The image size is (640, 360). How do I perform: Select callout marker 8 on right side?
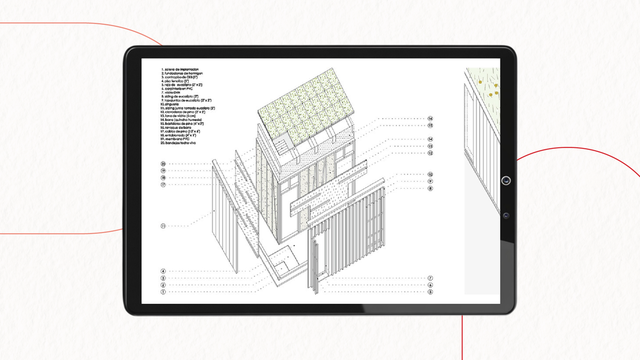pyautogui.click(x=430, y=188)
